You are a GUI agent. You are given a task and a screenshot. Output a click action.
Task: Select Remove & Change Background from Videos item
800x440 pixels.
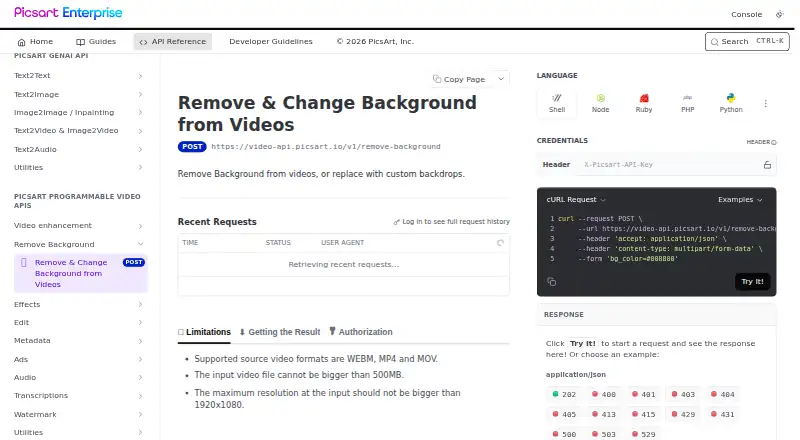pos(81,273)
